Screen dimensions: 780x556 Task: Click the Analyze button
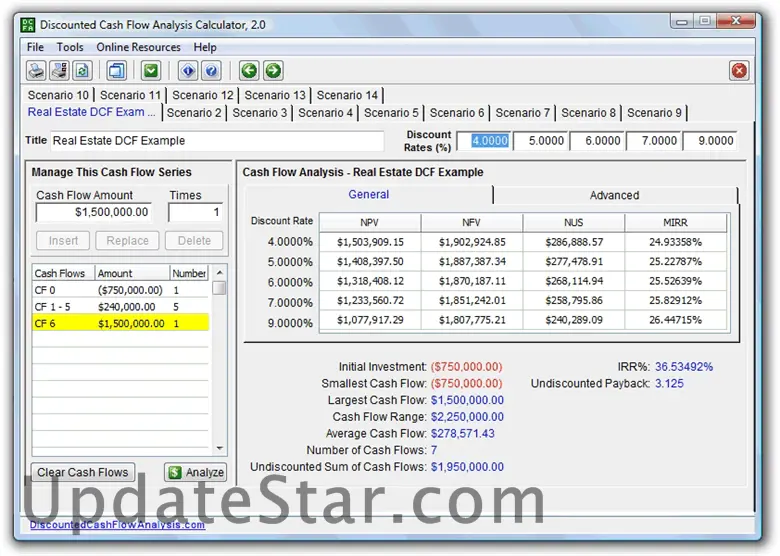tap(196, 472)
